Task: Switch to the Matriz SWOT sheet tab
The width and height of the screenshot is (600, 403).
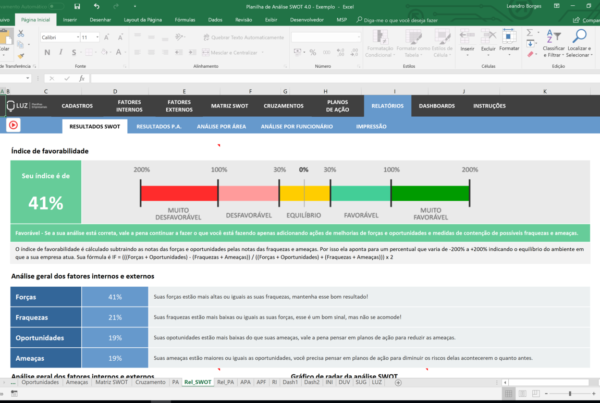Action: (x=111, y=382)
